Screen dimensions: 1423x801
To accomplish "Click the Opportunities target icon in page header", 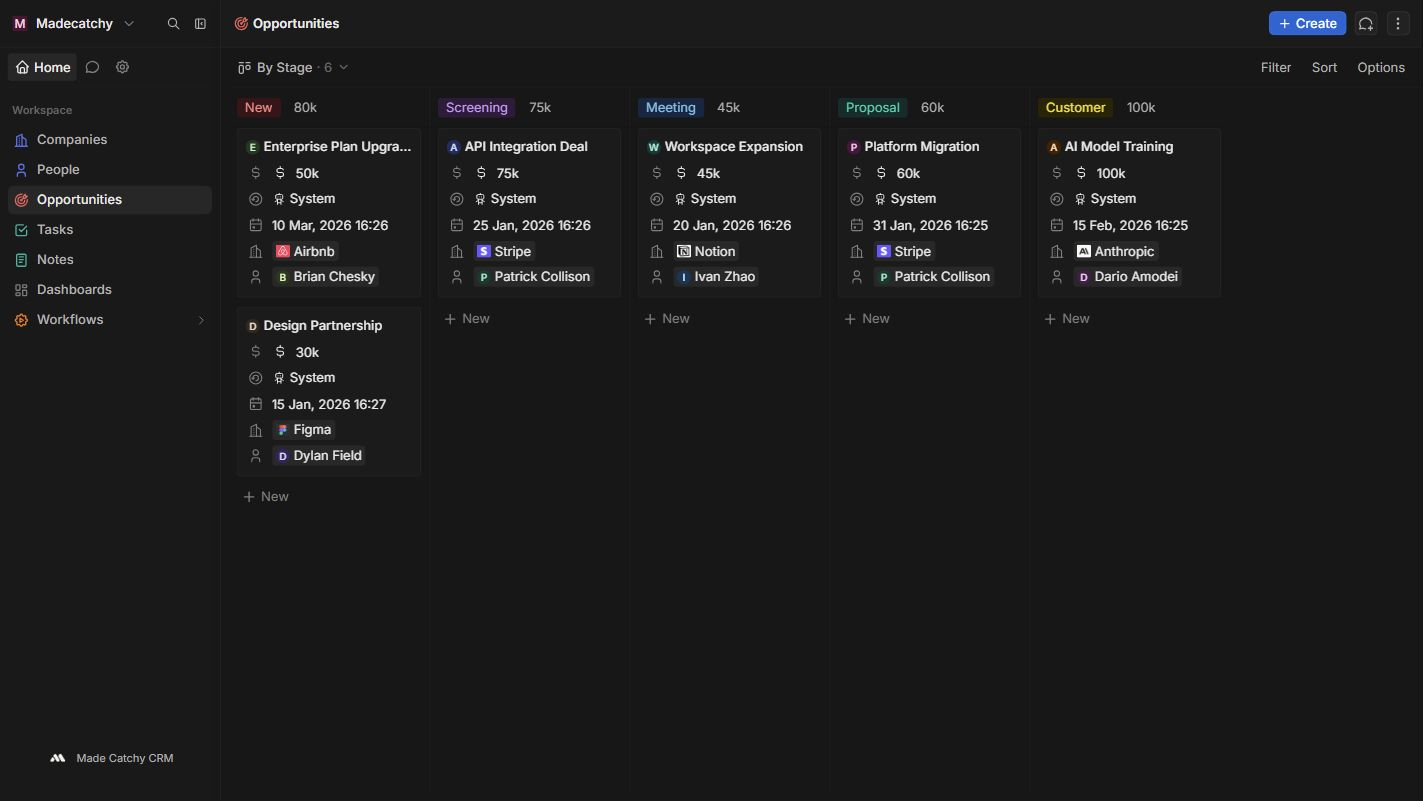I will pyautogui.click(x=241, y=23).
